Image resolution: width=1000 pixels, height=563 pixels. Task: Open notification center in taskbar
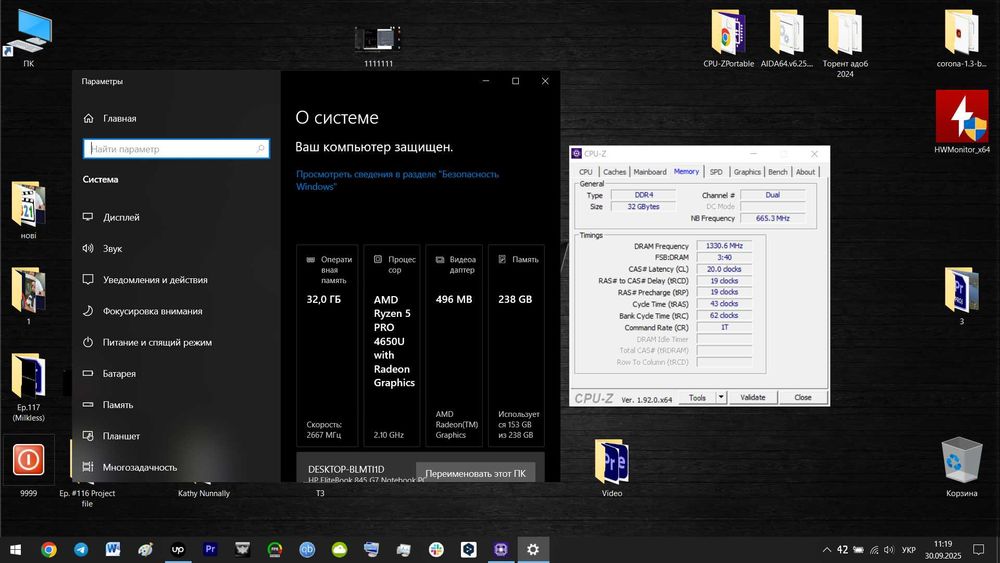(x=978, y=549)
